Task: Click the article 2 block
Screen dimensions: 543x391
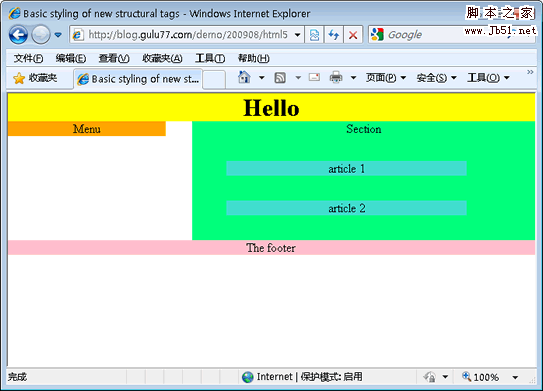Action: [x=346, y=208]
